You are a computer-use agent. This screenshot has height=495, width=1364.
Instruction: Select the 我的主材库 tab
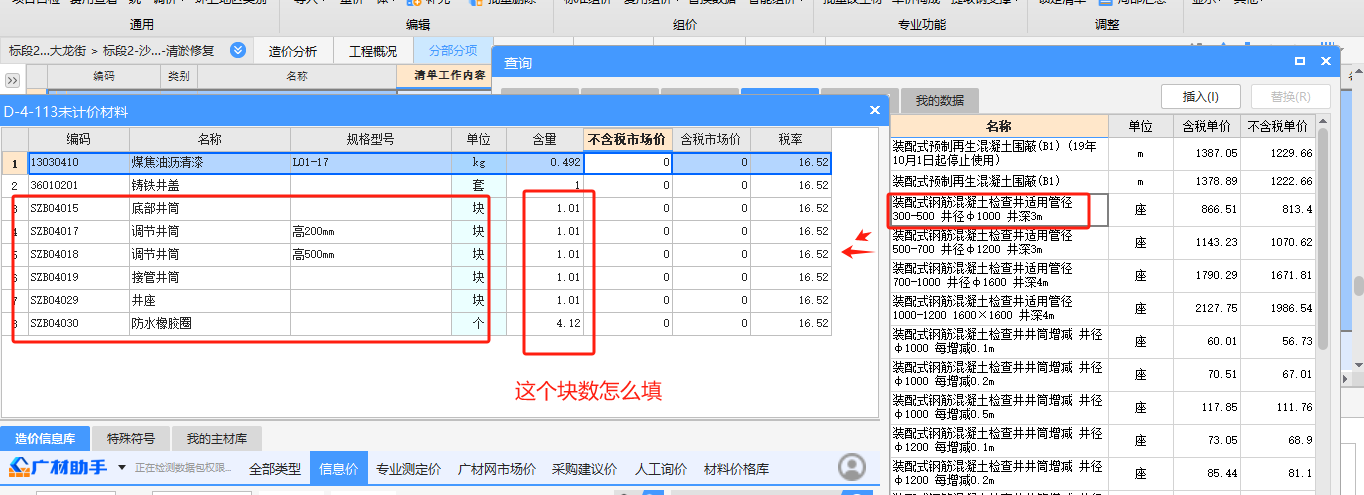(x=217, y=438)
